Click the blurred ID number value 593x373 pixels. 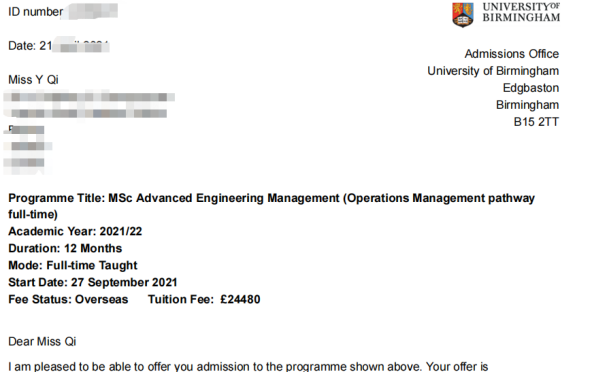92,11
